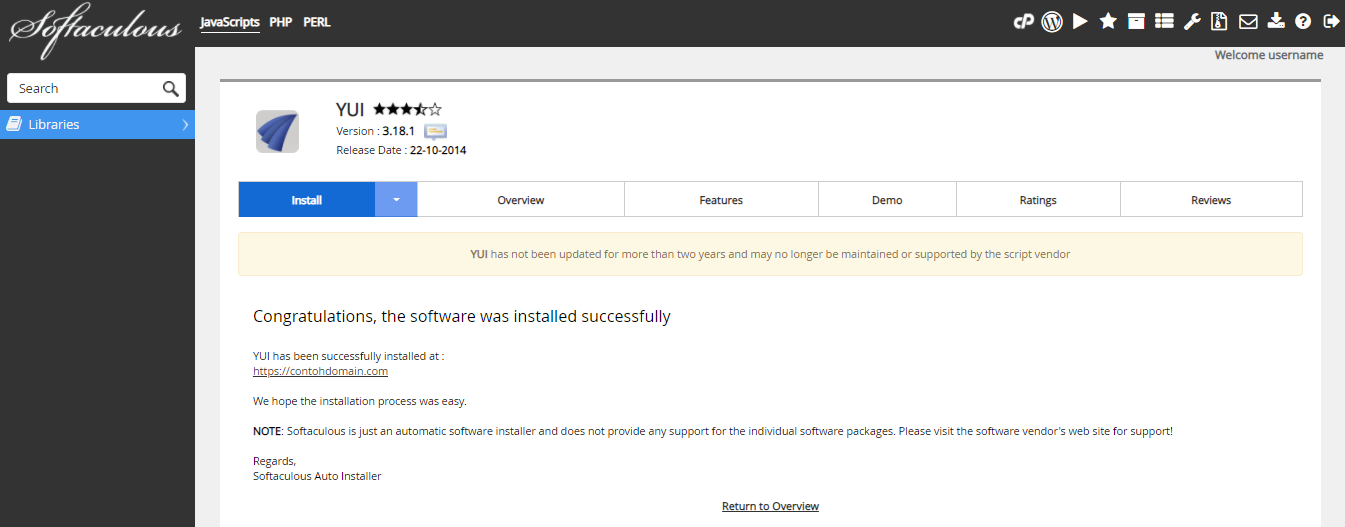Select the PERL scripts menu
The height and width of the screenshot is (527, 1345).
317,22
